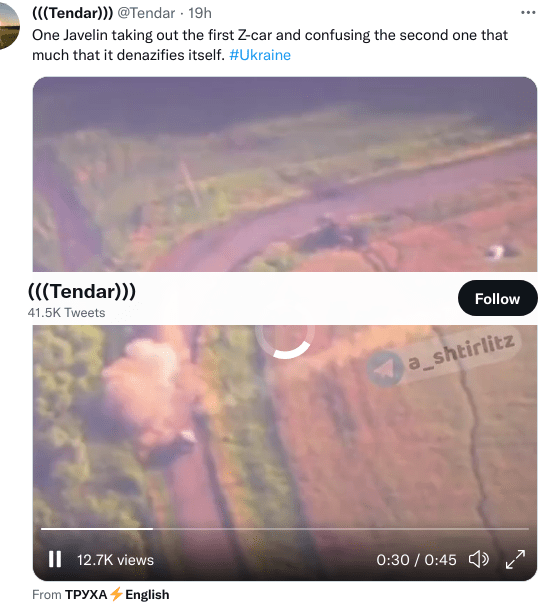Open fullscreen with the expand arrows icon
Image resolution: width=551 pixels, height=613 pixels.
(x=515, y=559)
